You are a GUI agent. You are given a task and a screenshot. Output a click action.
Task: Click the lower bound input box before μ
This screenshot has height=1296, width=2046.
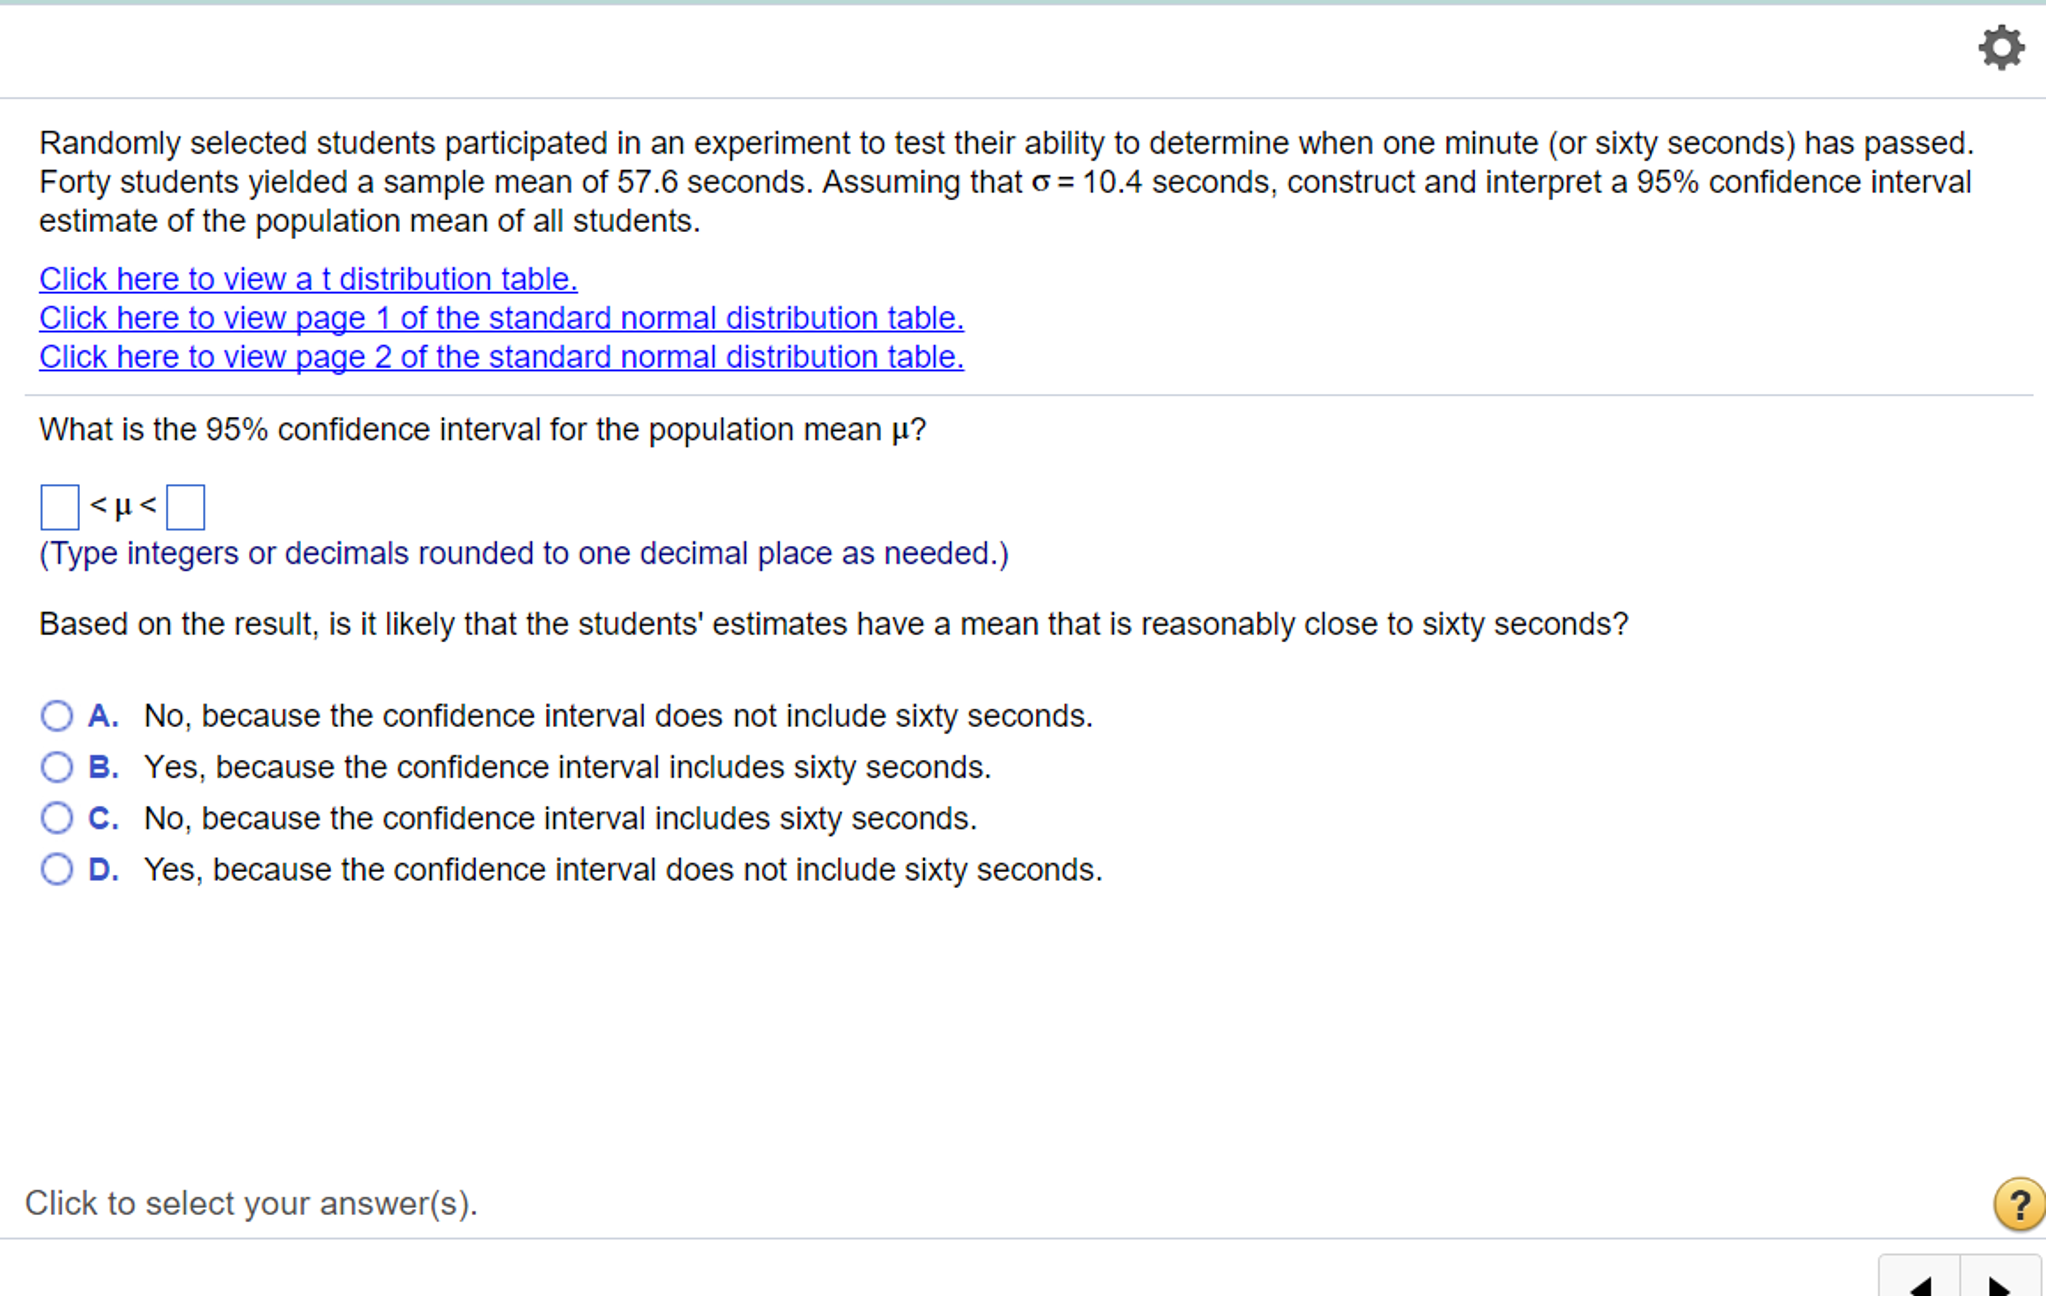tap(60, 507)
